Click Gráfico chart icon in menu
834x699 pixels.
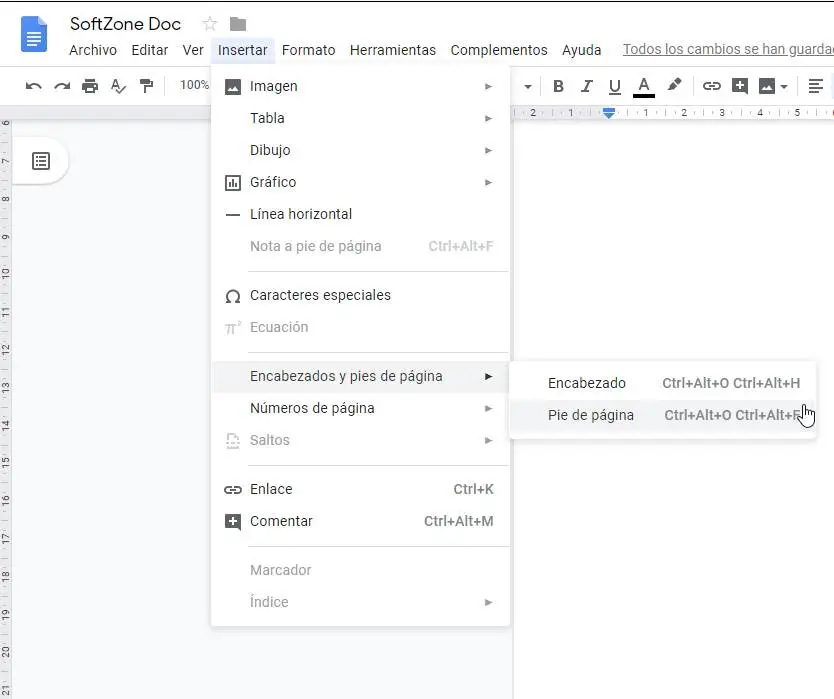232,182
